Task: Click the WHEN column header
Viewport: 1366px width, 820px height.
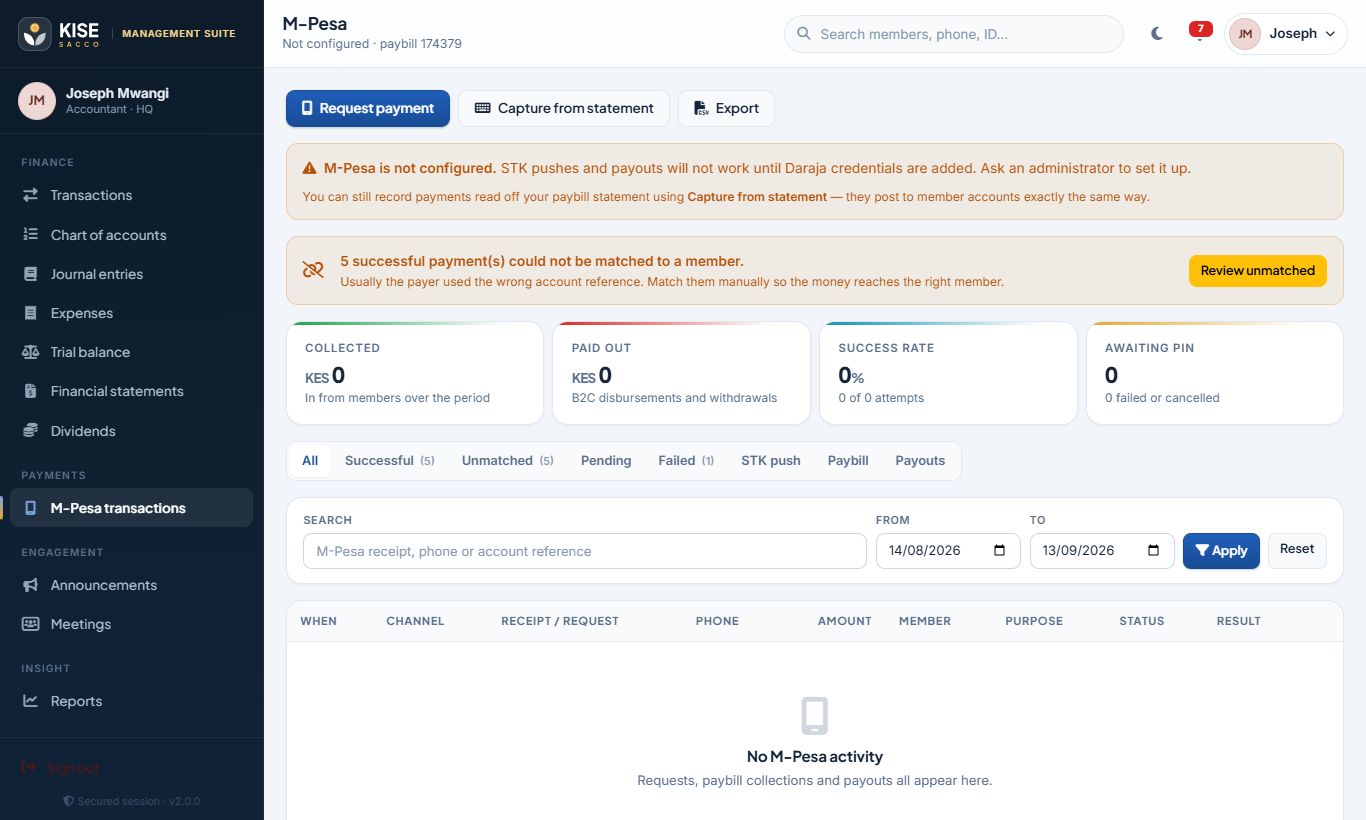Action: (319, 621)
